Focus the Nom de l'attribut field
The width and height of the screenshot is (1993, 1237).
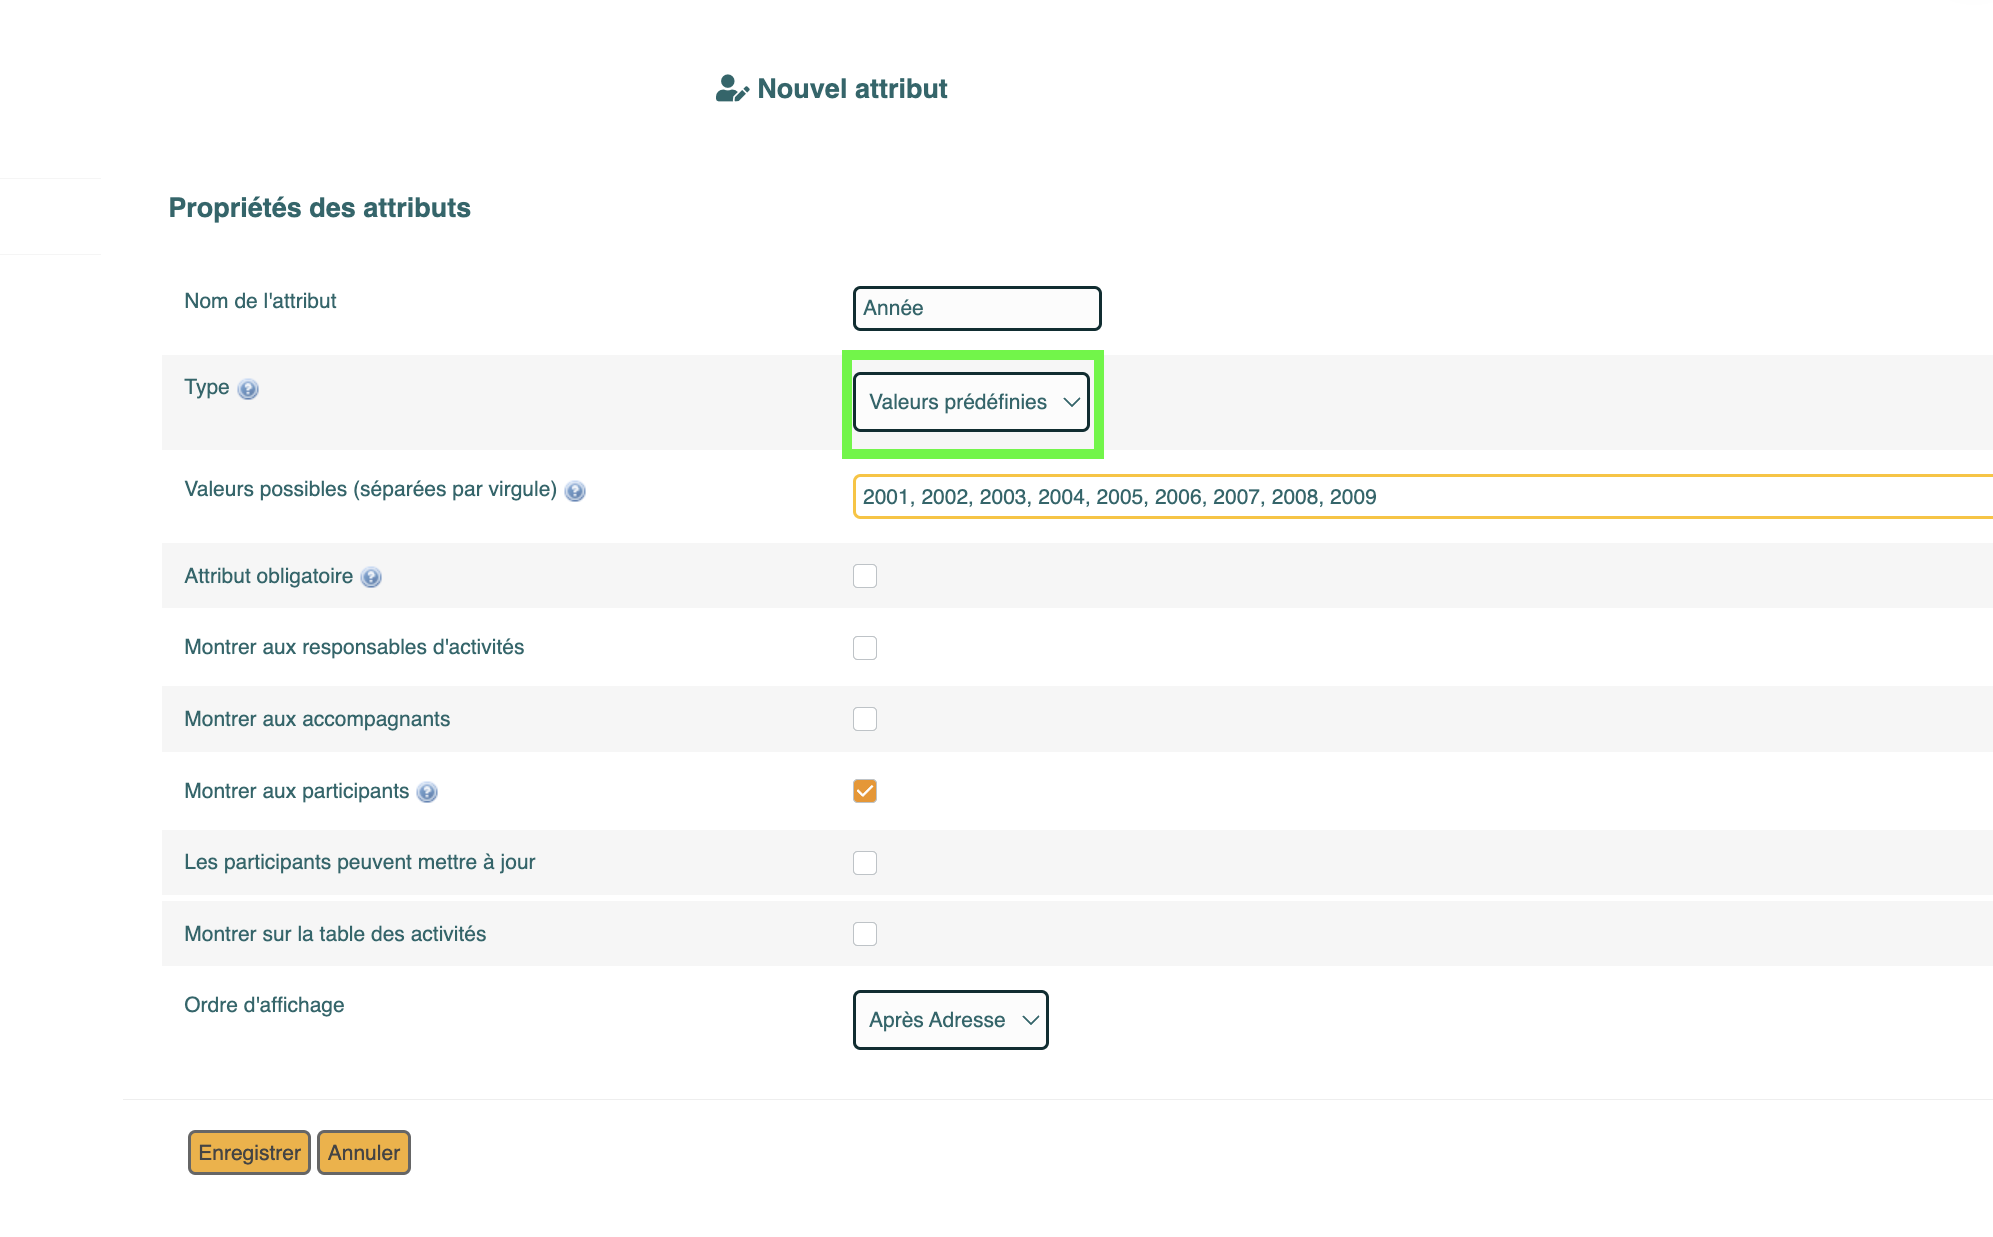click(x=977, y=308)
